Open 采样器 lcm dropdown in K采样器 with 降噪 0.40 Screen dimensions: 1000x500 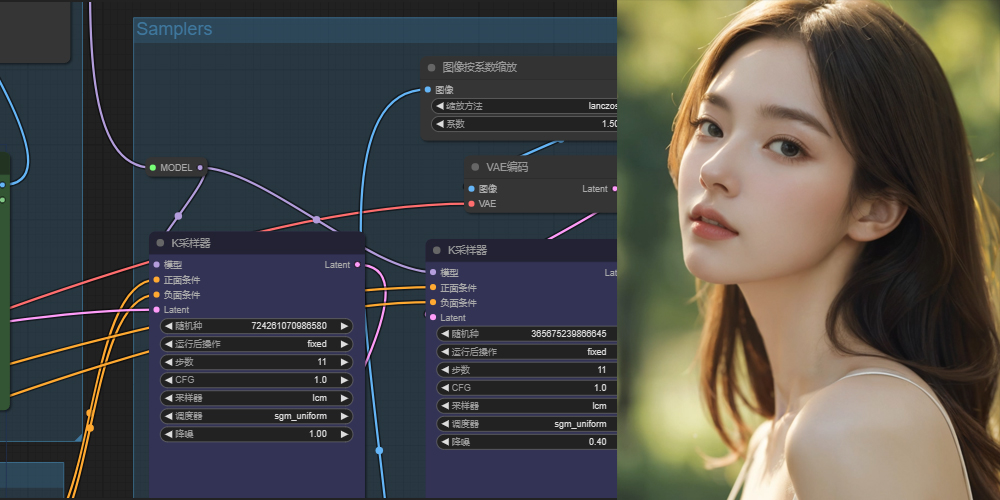click(527, 406)
